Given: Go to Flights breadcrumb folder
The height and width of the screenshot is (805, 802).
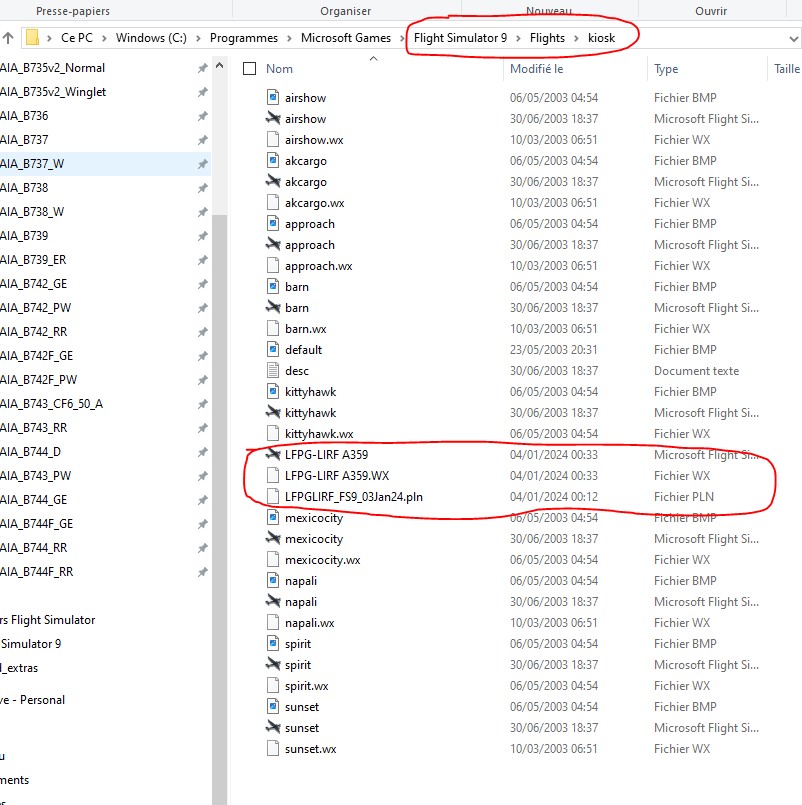Looking at the screenshot, I should point(547,38).
